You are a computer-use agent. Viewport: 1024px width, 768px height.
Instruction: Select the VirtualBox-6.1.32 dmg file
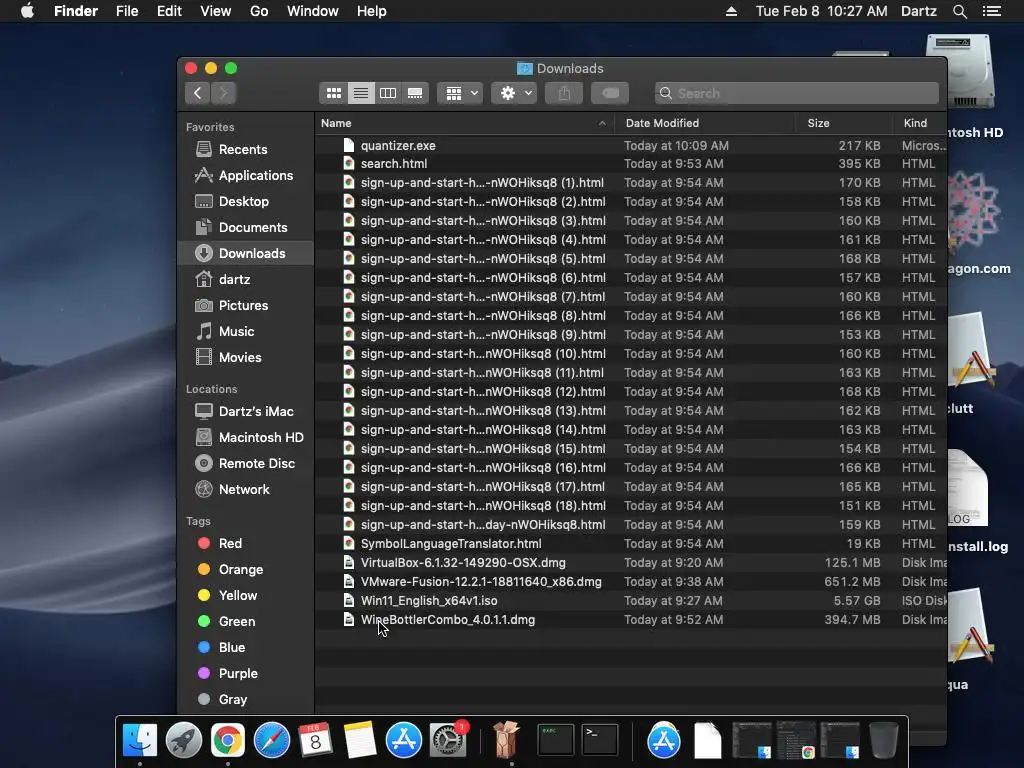[x=631, y=563]
